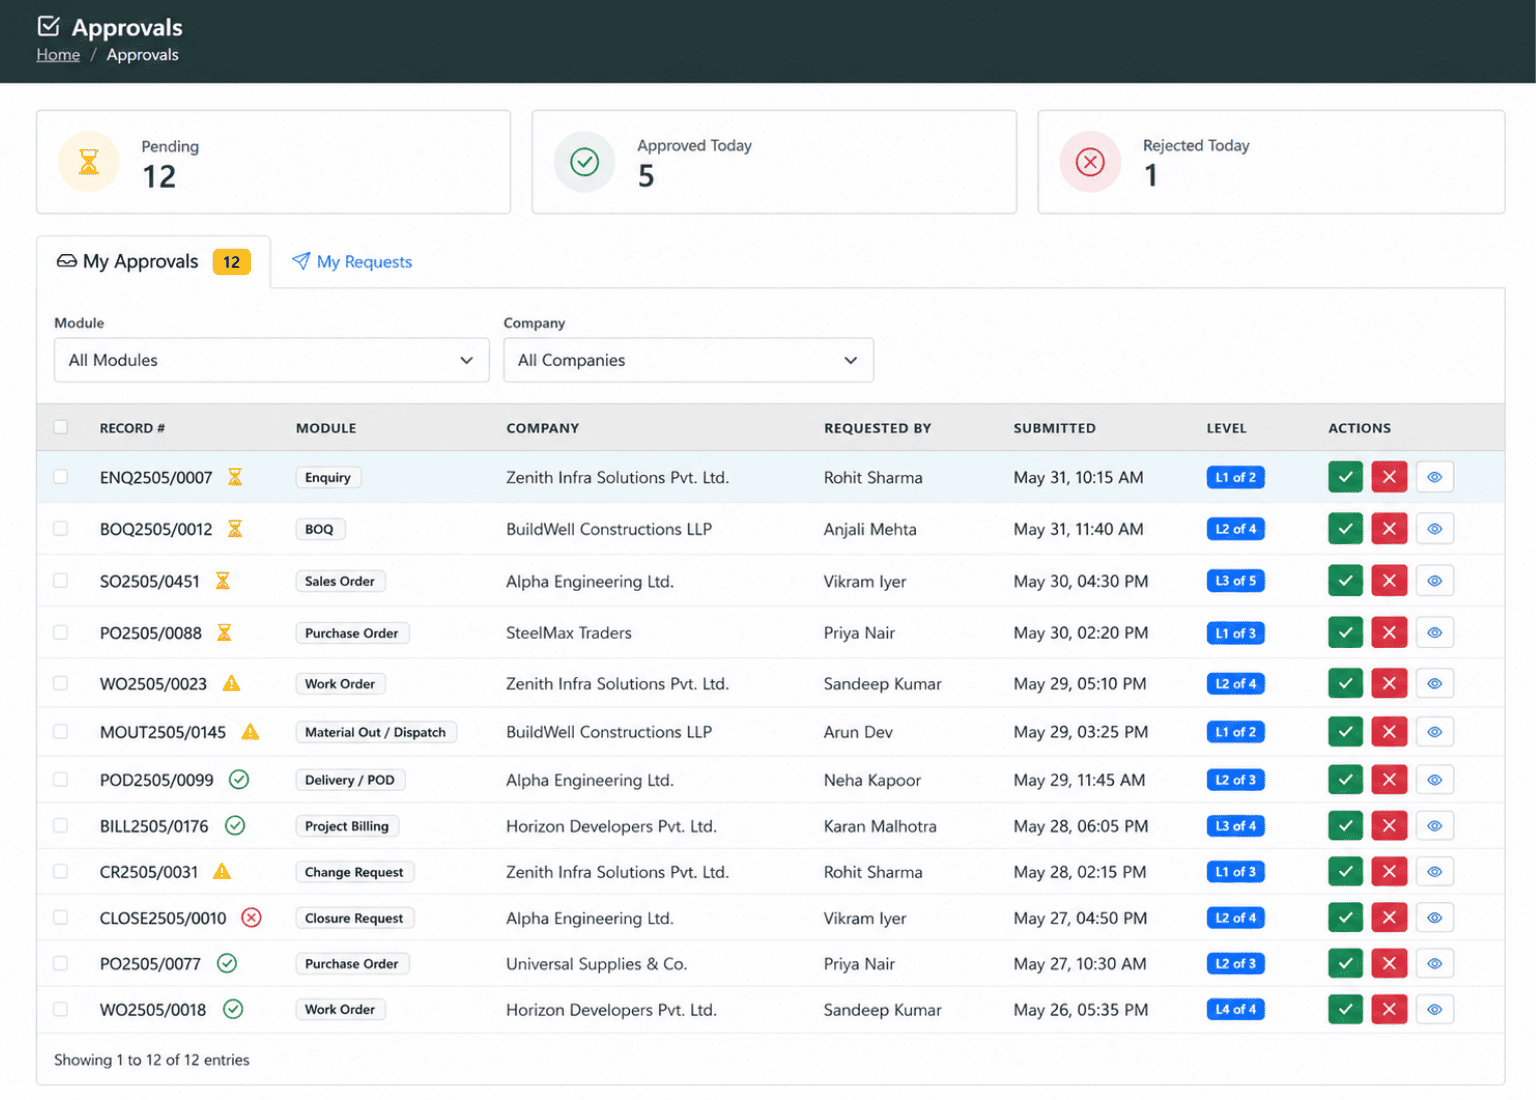The height and width of the screenshot is (1100, 1536).
Task: View details of BOQ2505/0012
Action: click(x=1434, y=529)
